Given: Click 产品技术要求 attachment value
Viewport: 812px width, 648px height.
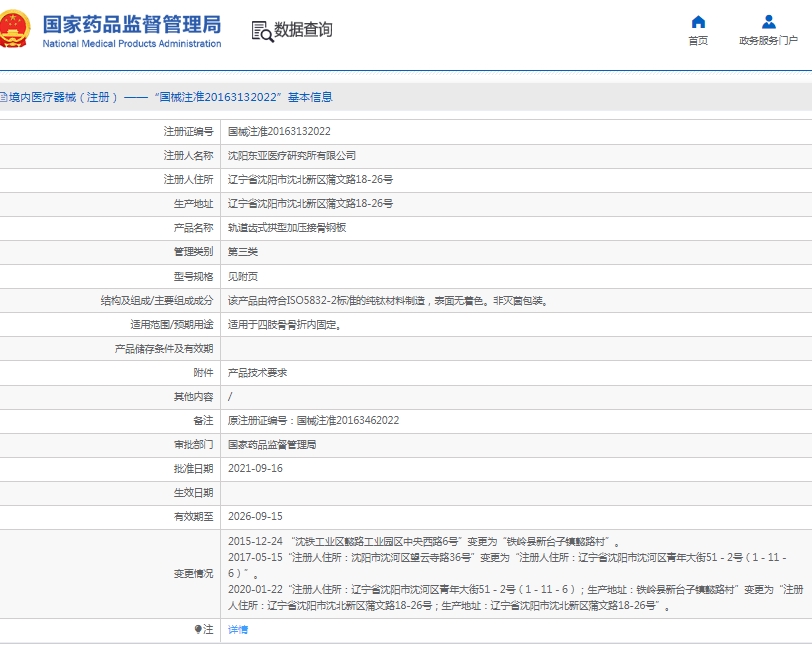Looking at the screenshot, I should [257, 372].
